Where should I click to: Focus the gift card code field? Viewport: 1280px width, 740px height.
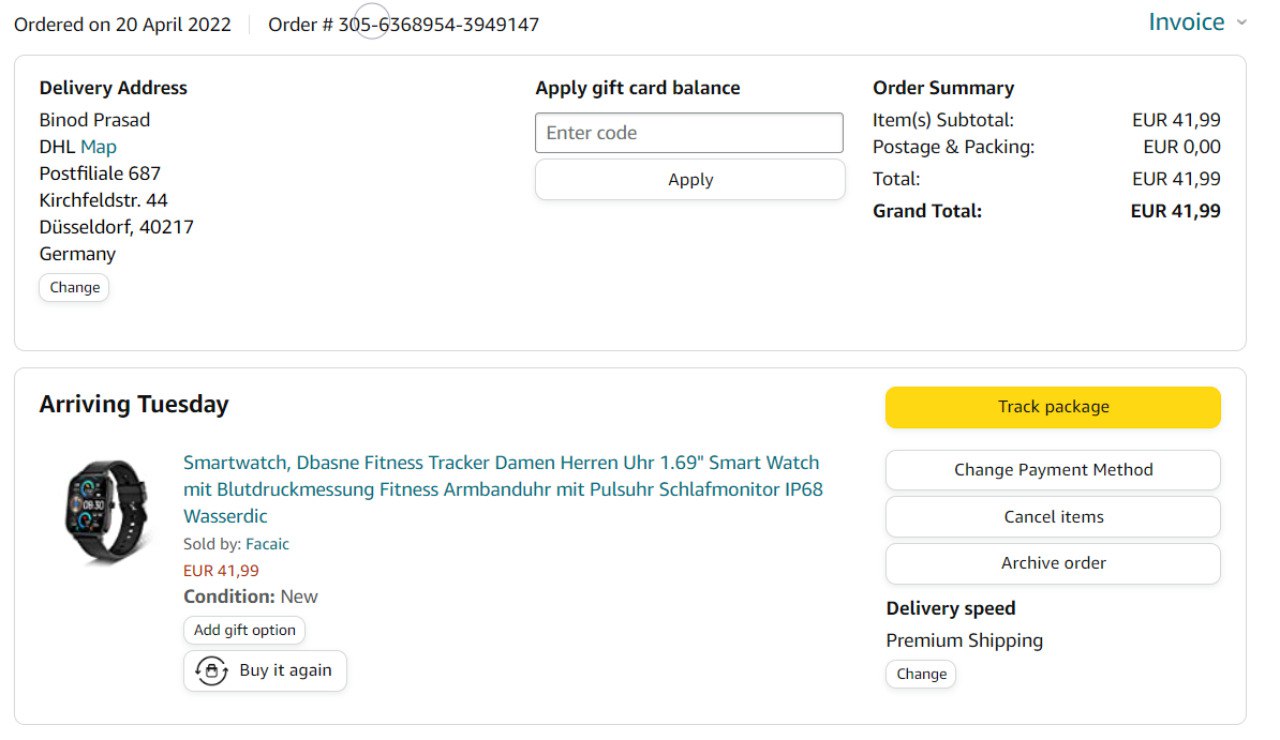point(689,133)
